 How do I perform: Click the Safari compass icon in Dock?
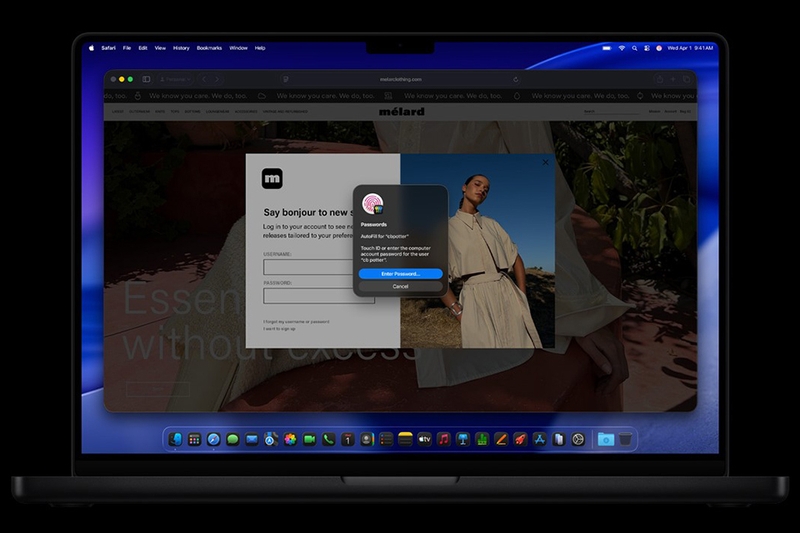click(214, 439)
